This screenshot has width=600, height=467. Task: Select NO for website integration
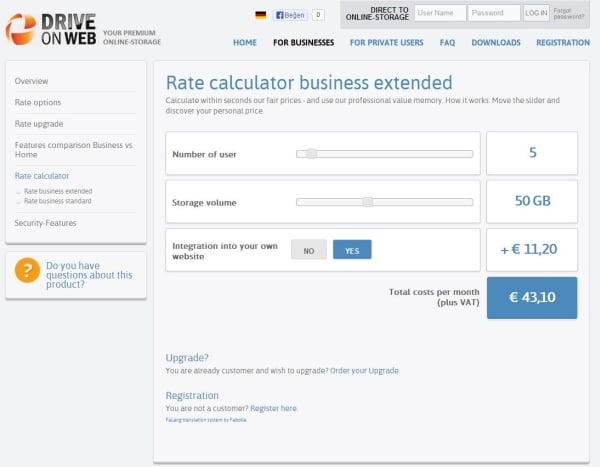click(x=309, y=250)
